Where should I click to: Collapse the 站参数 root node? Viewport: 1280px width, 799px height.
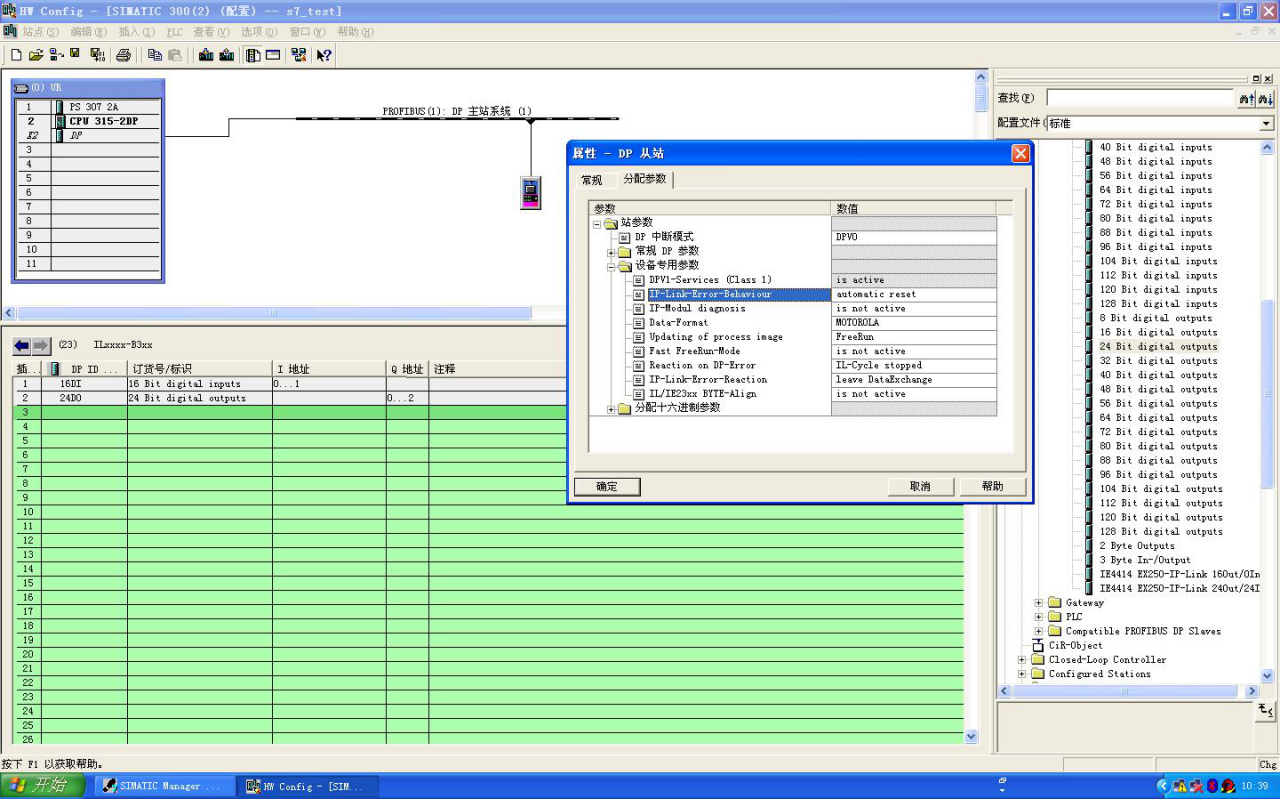coord(597,223)
